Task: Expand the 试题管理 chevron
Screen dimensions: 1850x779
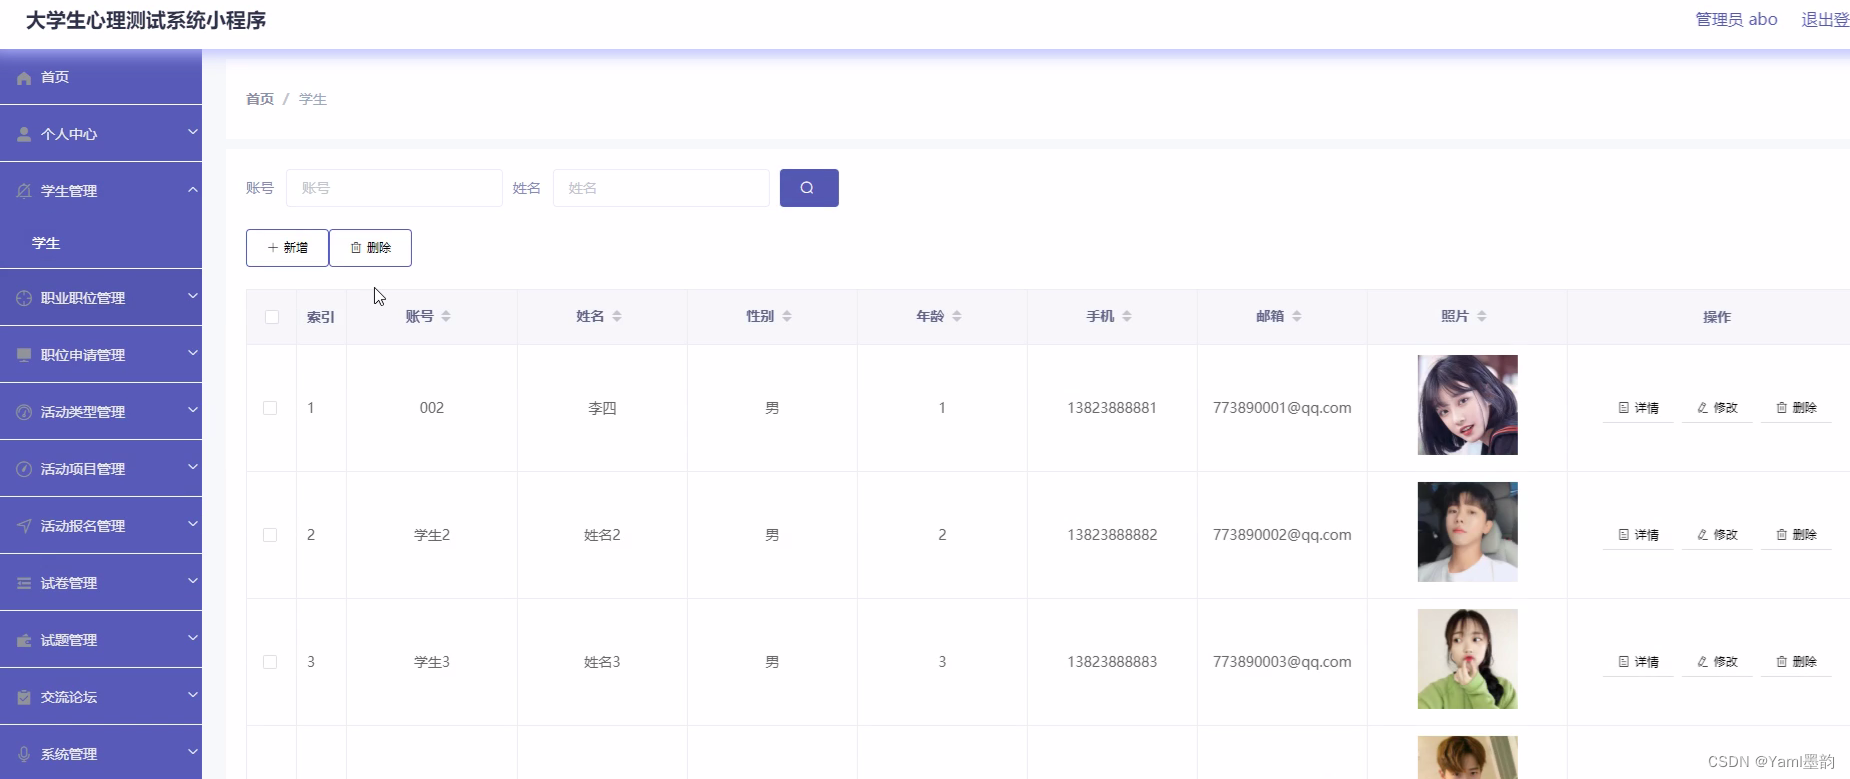Action: [x=193, y=638]
